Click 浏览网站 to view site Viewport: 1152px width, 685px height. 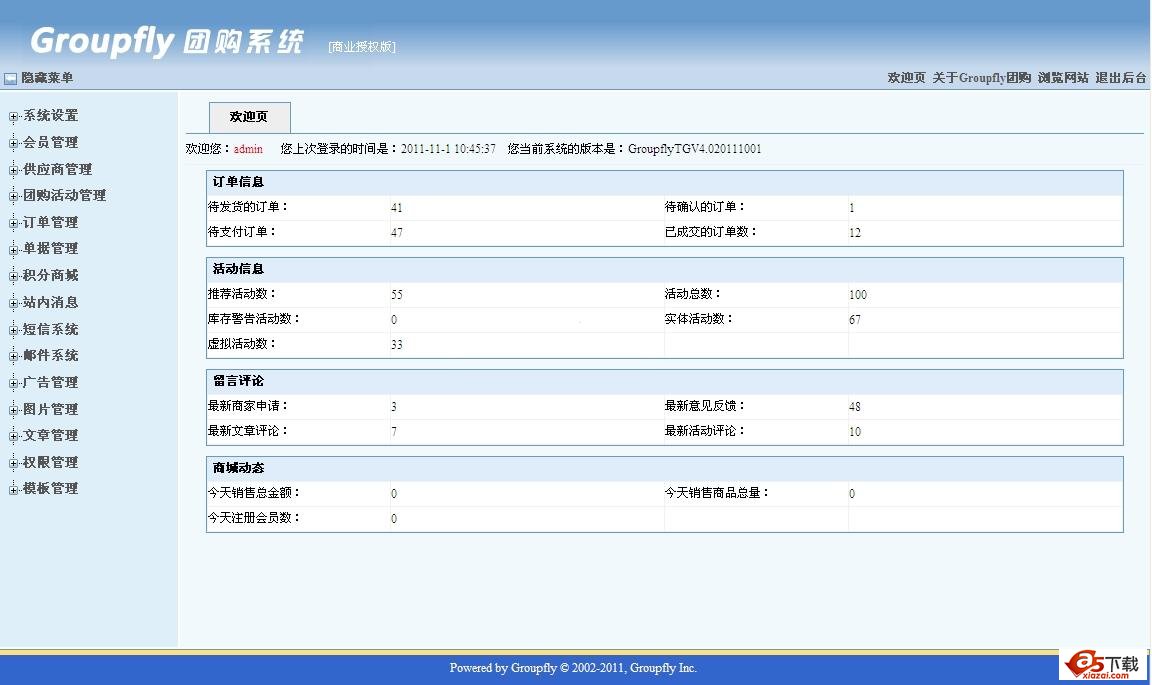[x=1062, y=78]
